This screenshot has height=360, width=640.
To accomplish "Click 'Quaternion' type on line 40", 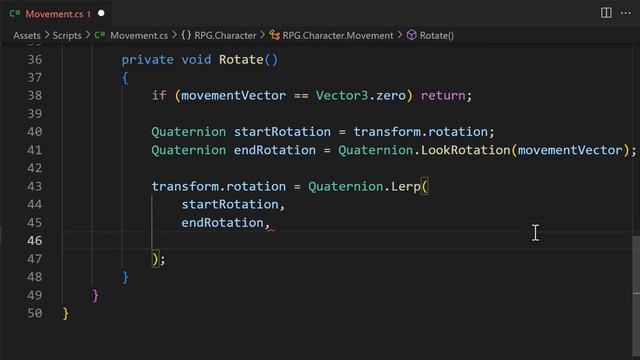I will click(x=189, y=132).
